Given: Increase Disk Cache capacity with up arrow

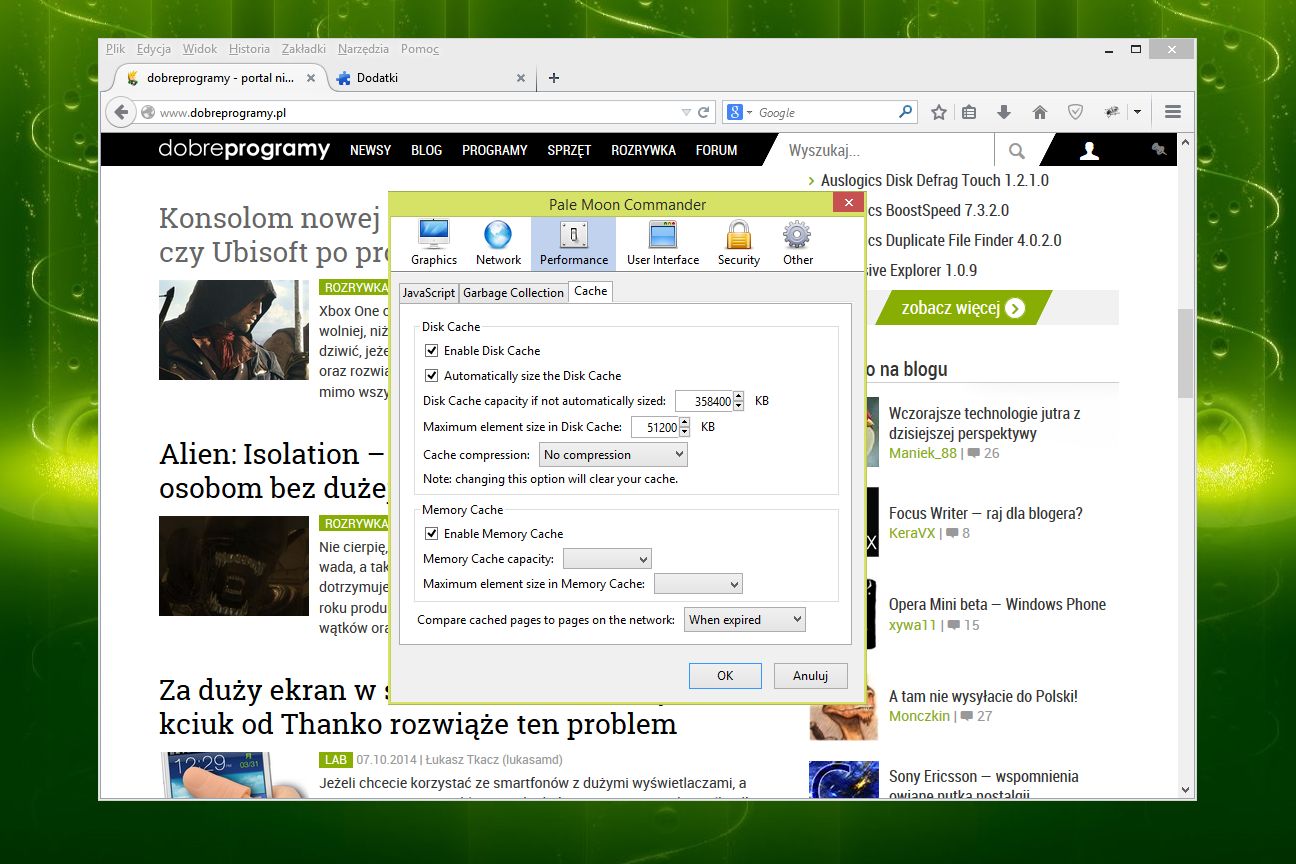Looking at the screenshot, I should click(738, 396).
